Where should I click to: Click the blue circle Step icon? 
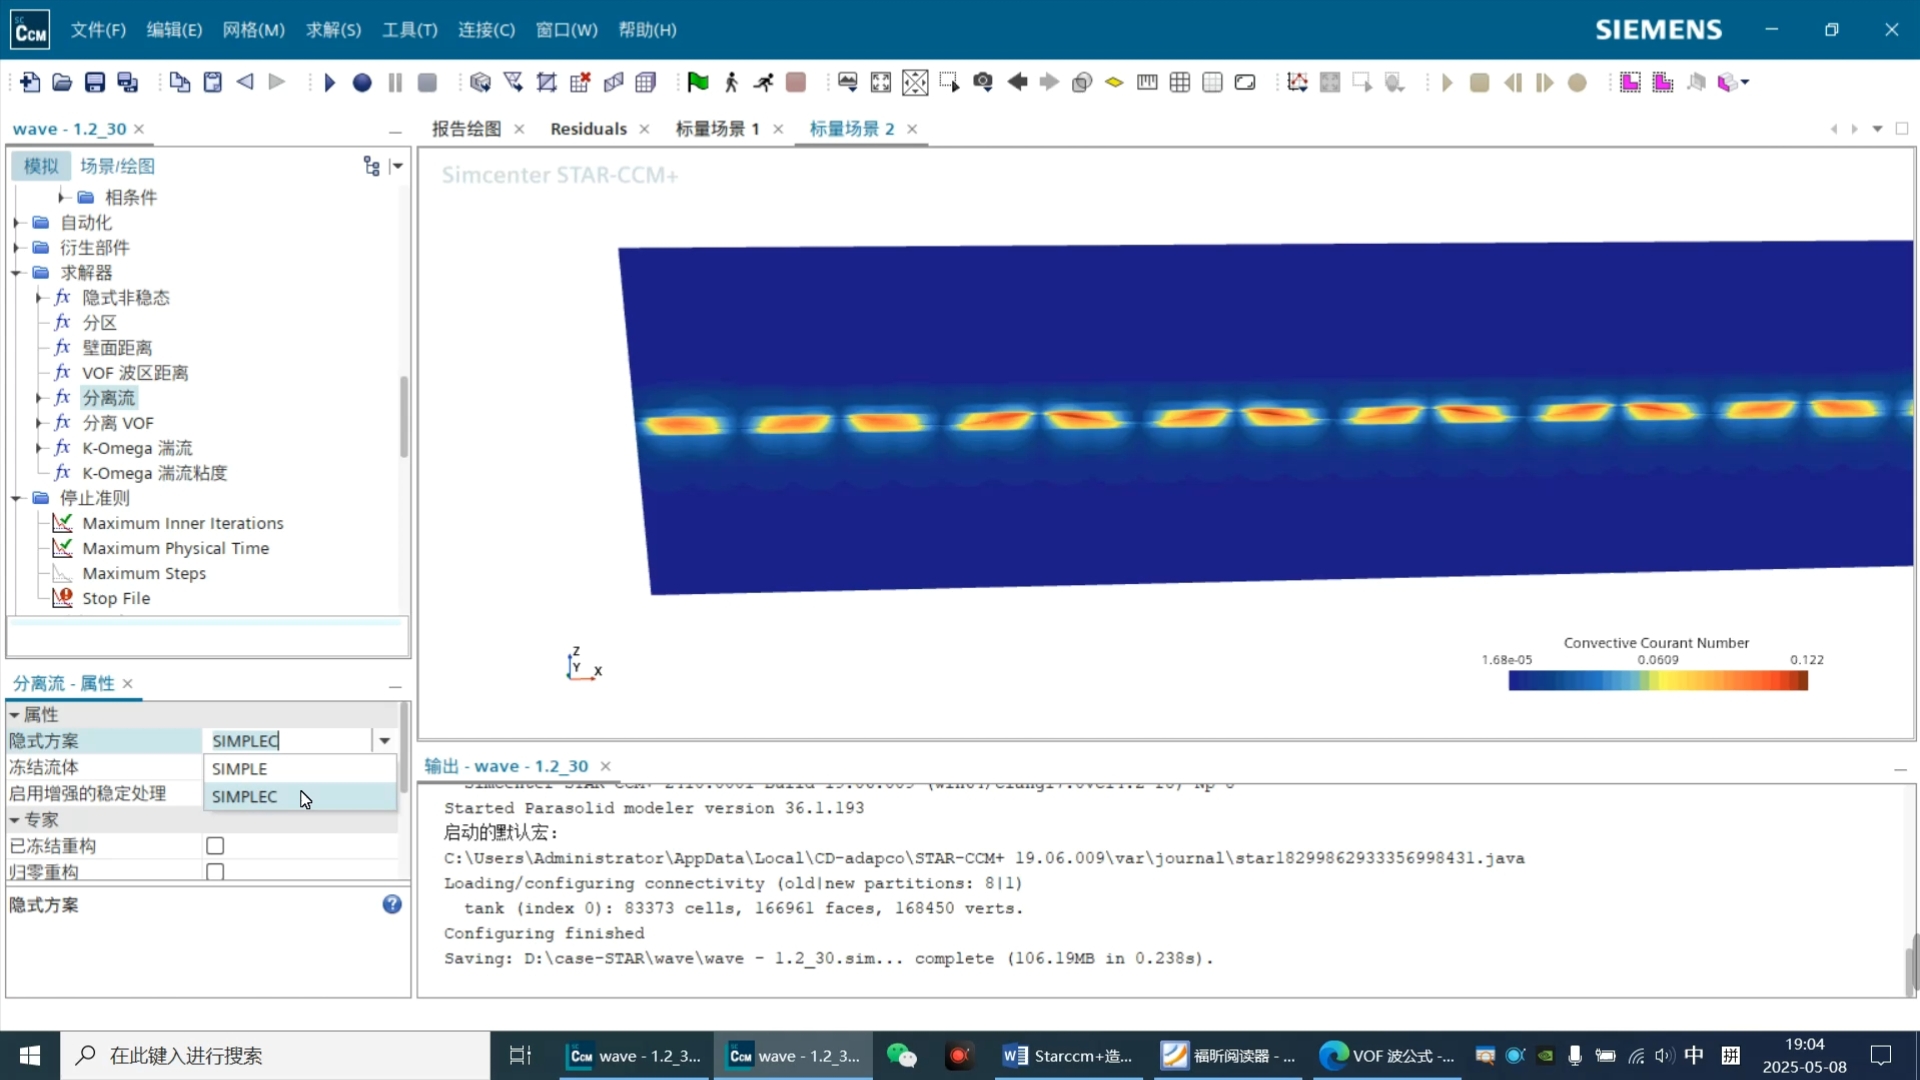(362, 83)
